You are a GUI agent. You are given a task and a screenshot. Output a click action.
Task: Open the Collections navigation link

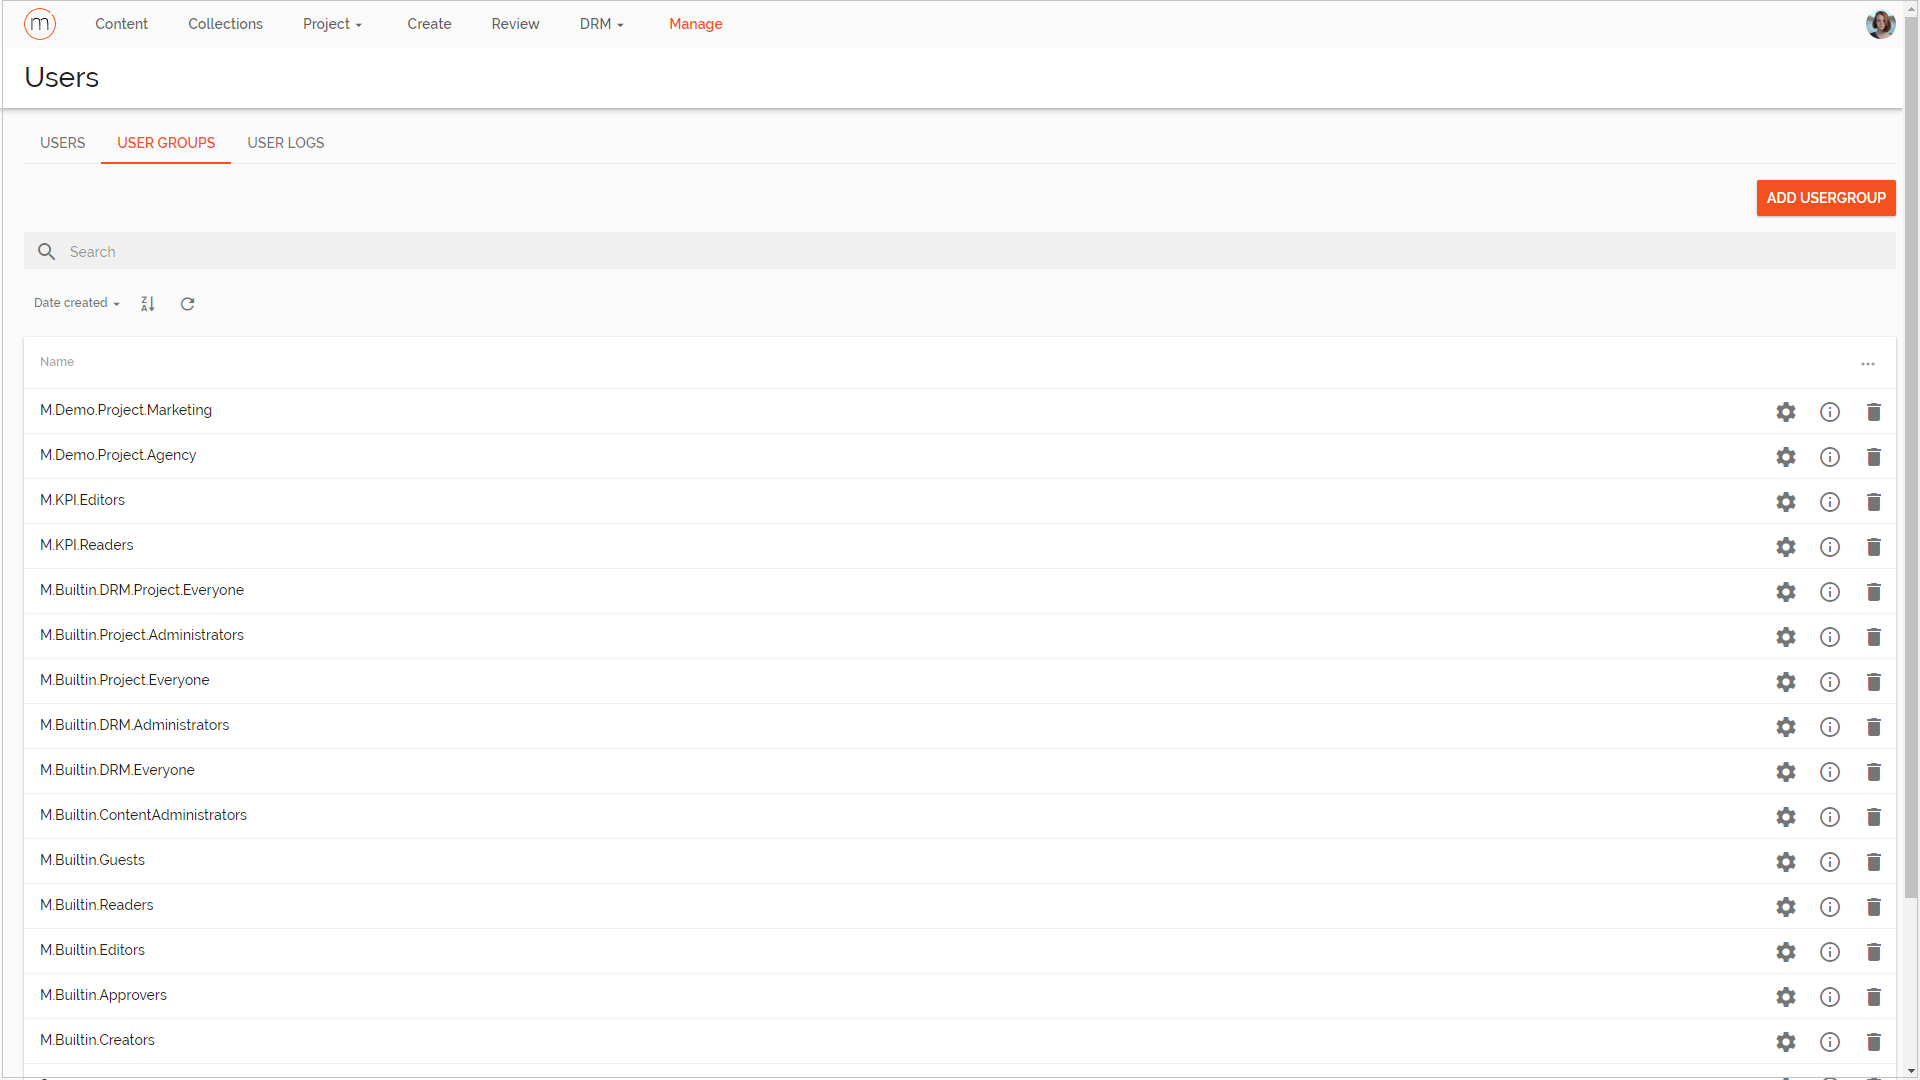point(225,24)
